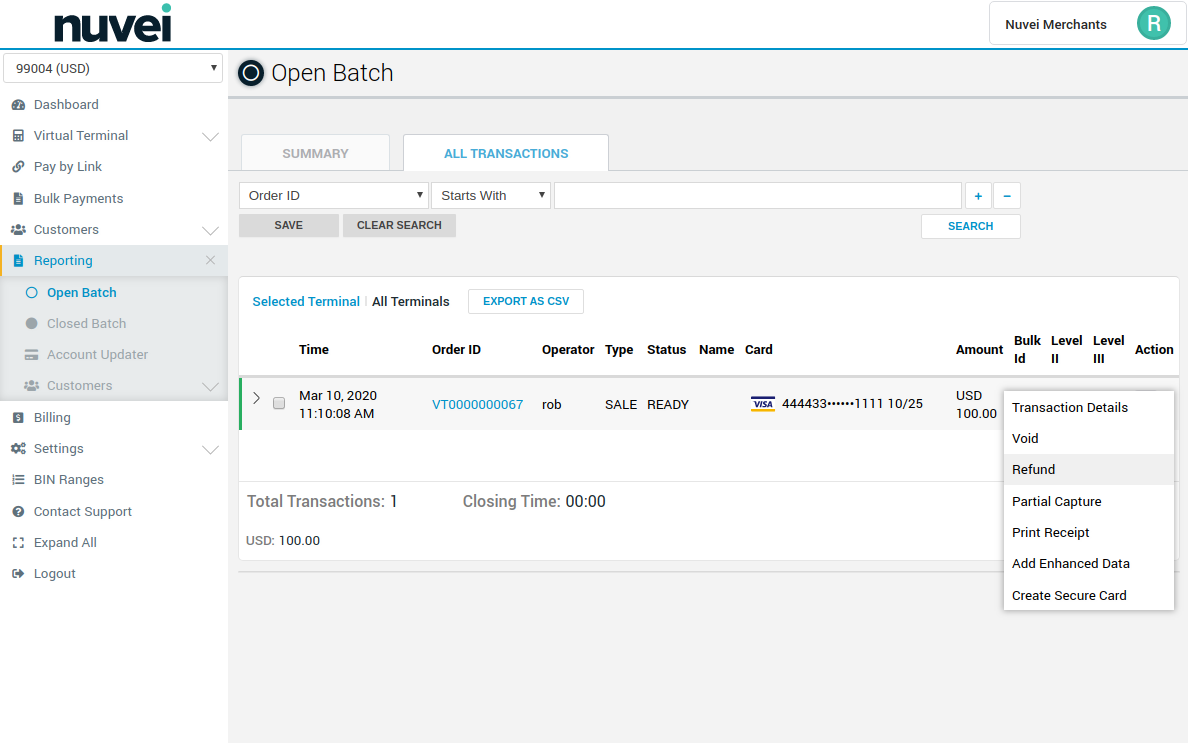The width and height of the screenshot is (1188, 743).
Task: Expand the Settings menu chevron
Action: 210,449
